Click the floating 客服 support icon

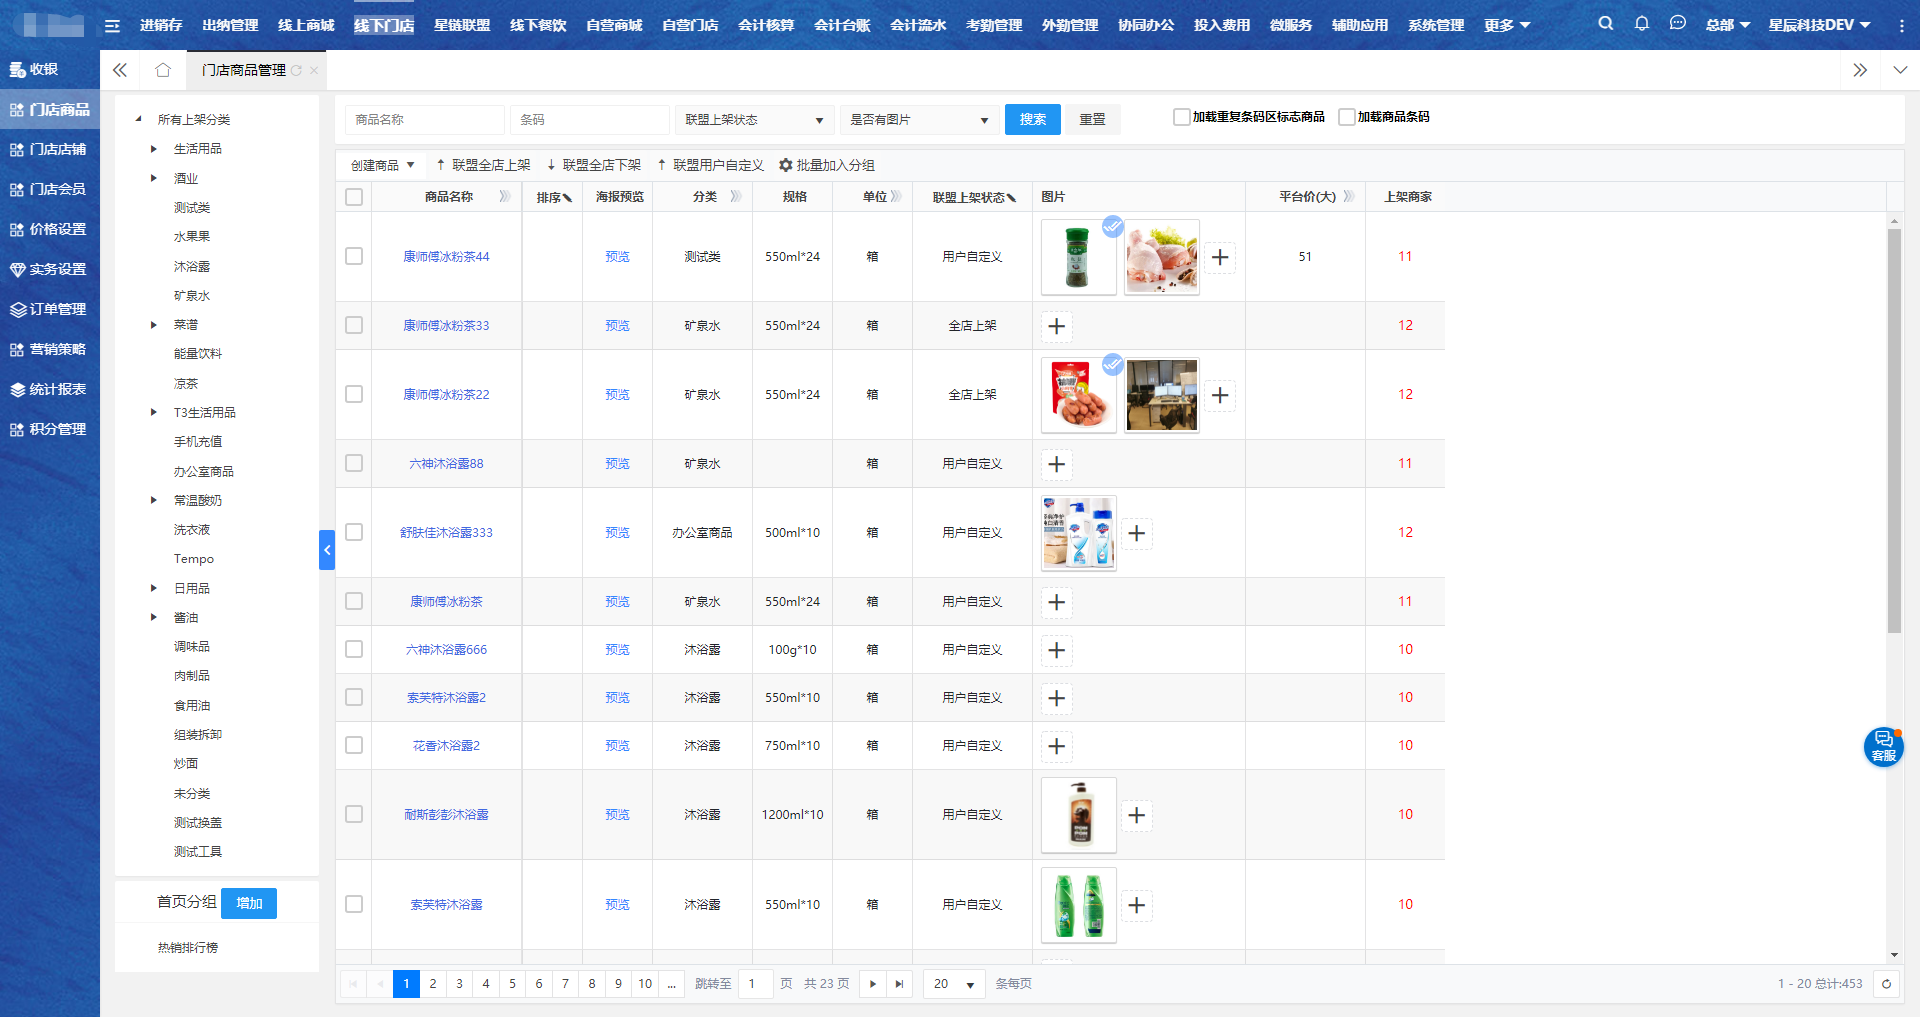(x=1883, y=746)
